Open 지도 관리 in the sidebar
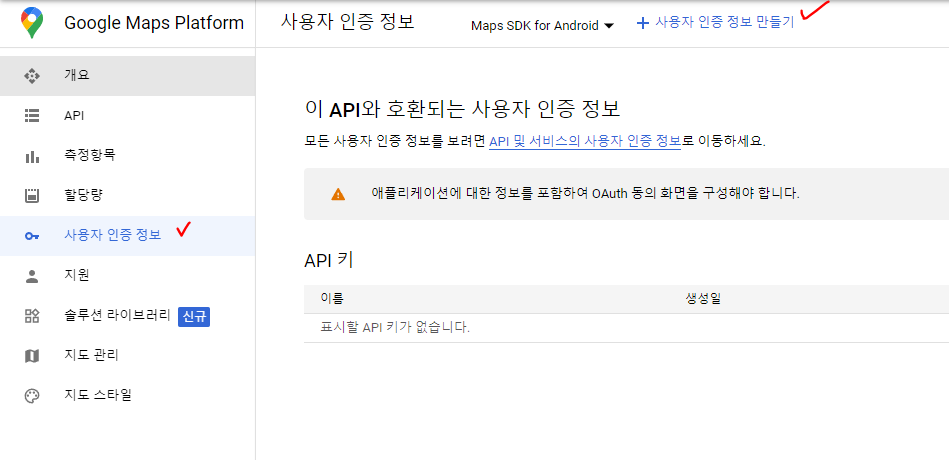949x460 pixels. click(x=128, y=355)
